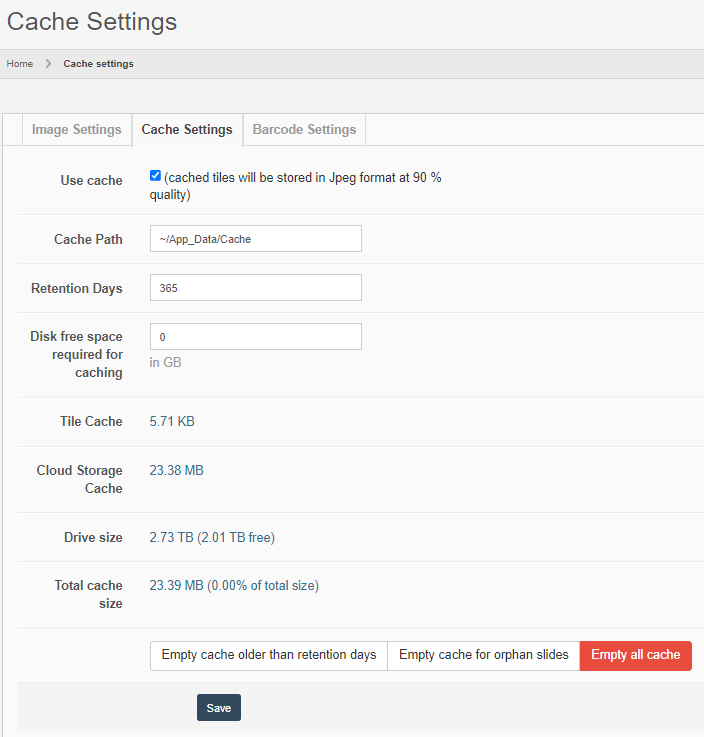704x737 pixels.
Task: Hit the red 'Empty all cache' button
Action: click(635, 655)
